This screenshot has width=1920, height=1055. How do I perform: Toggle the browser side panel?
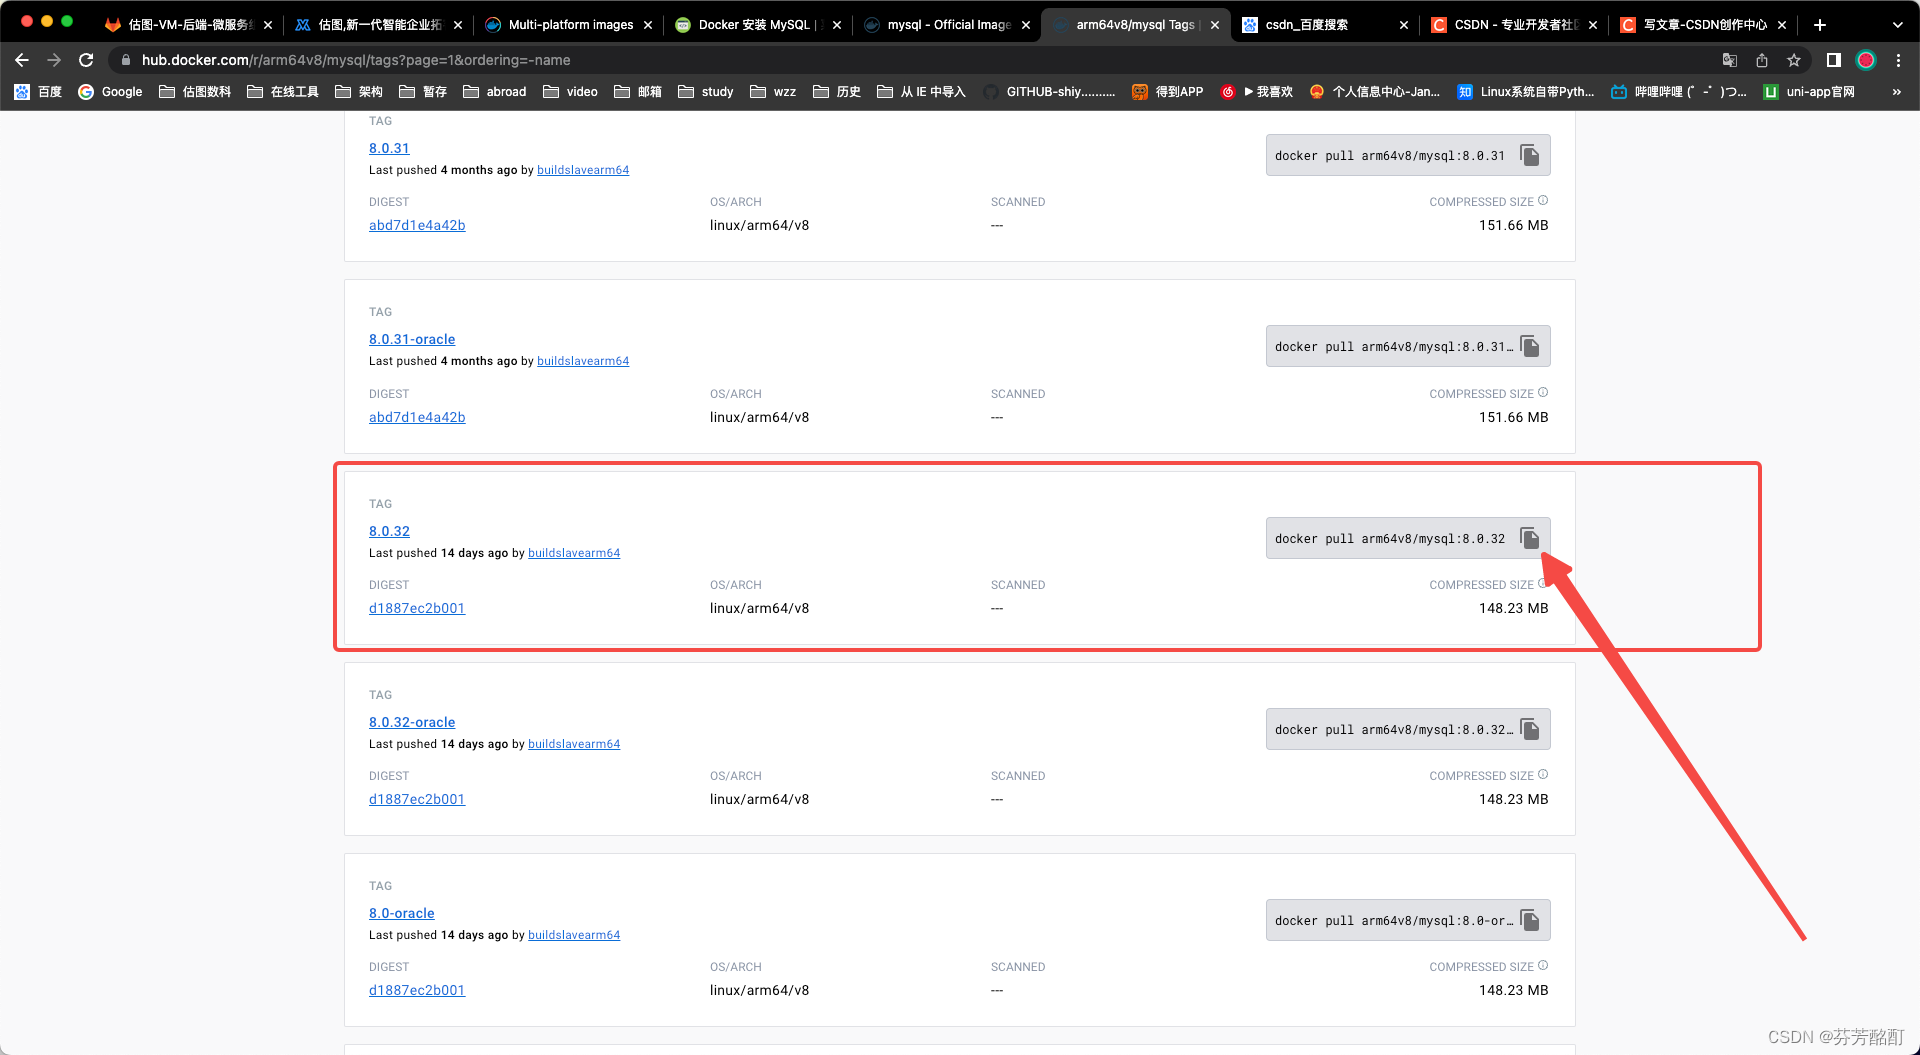click(1833, 60)
